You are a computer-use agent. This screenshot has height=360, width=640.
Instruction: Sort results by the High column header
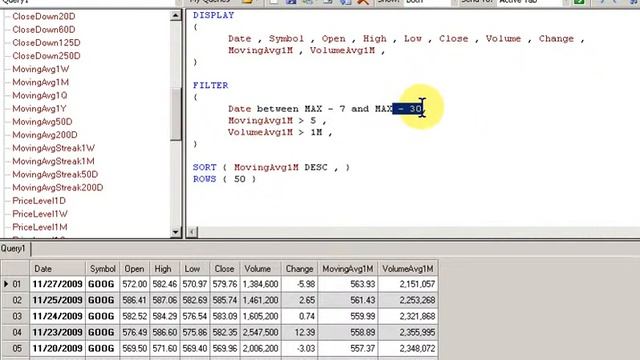click(x=163, y=269)
